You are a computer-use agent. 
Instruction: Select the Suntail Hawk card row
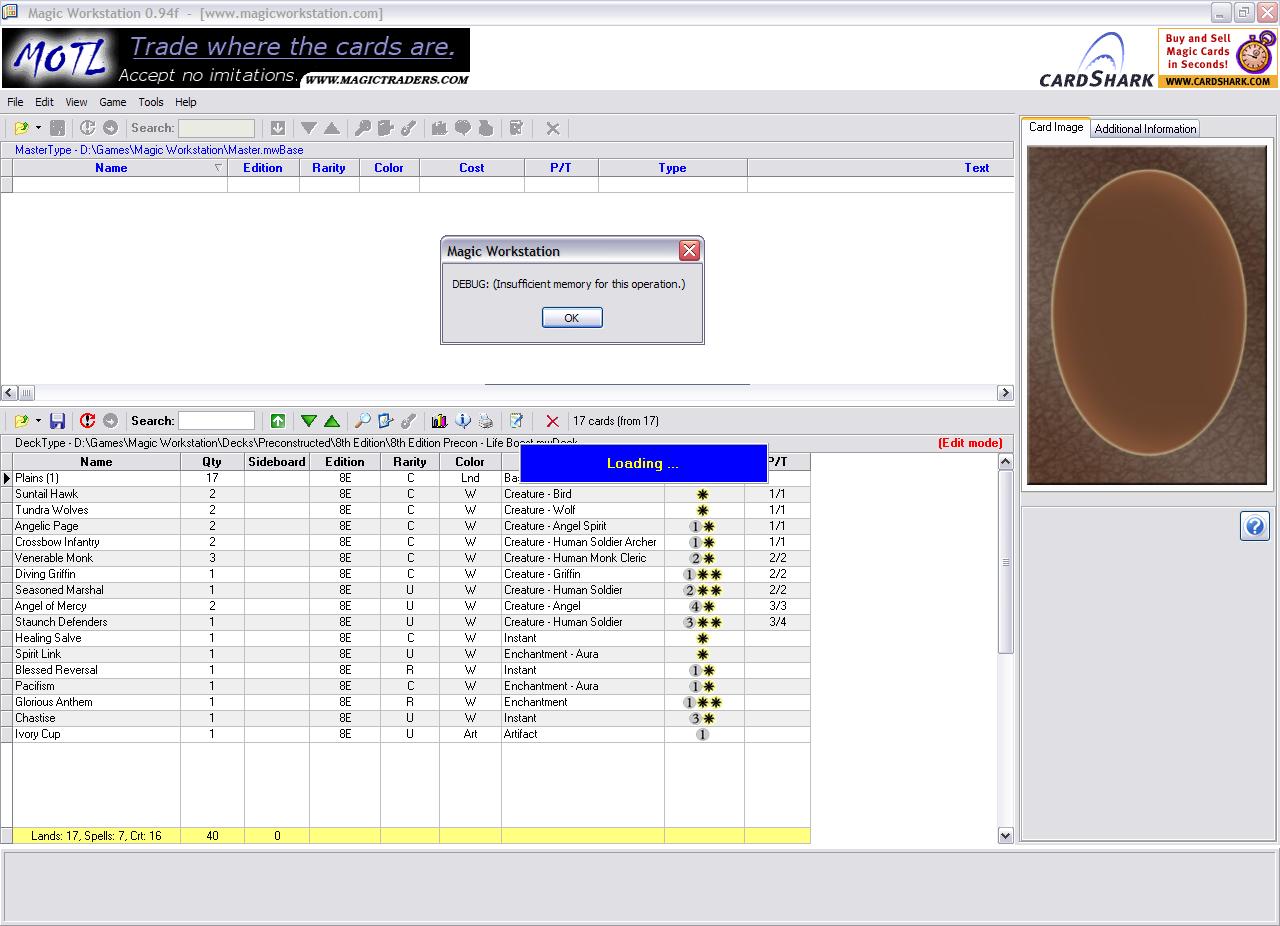[x=411, y=494]
